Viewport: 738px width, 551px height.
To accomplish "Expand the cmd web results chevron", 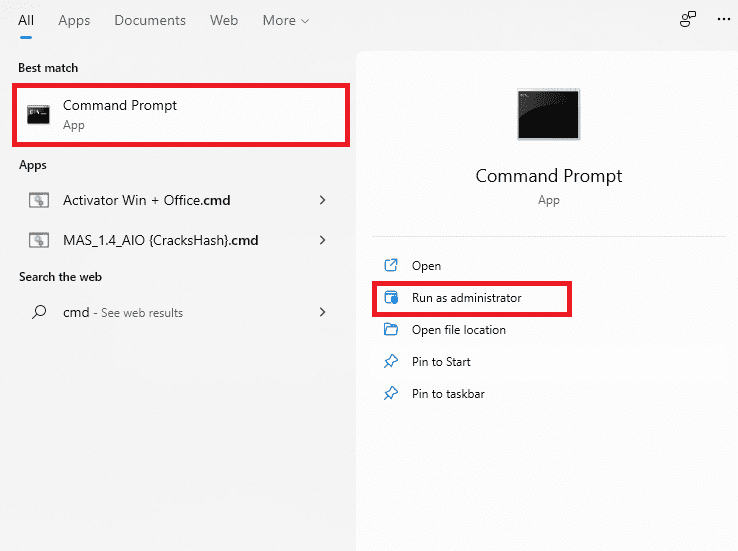I will (x=322, y=312).
